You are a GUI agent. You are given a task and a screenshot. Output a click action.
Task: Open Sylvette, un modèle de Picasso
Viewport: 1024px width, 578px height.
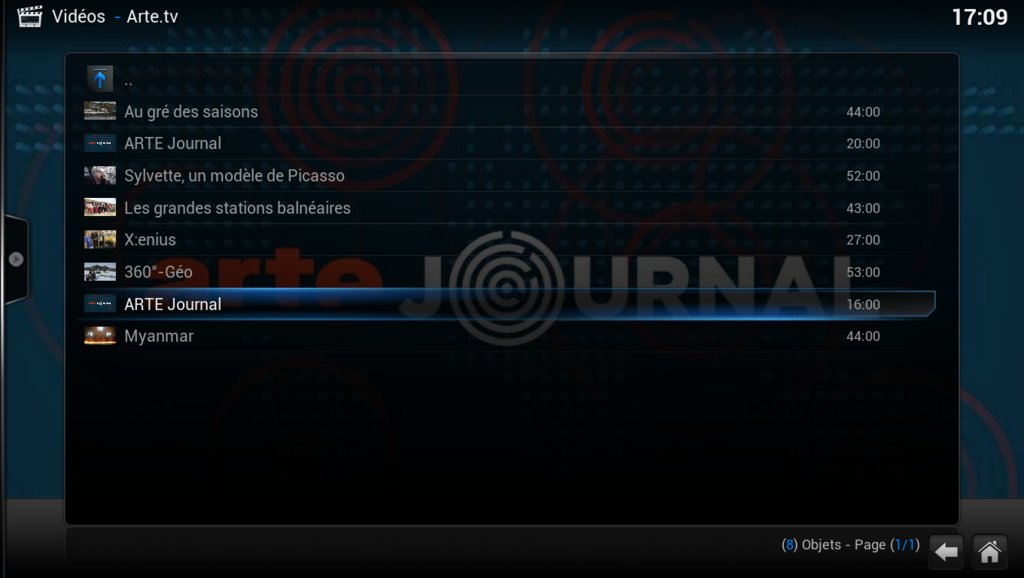(509, 176)
